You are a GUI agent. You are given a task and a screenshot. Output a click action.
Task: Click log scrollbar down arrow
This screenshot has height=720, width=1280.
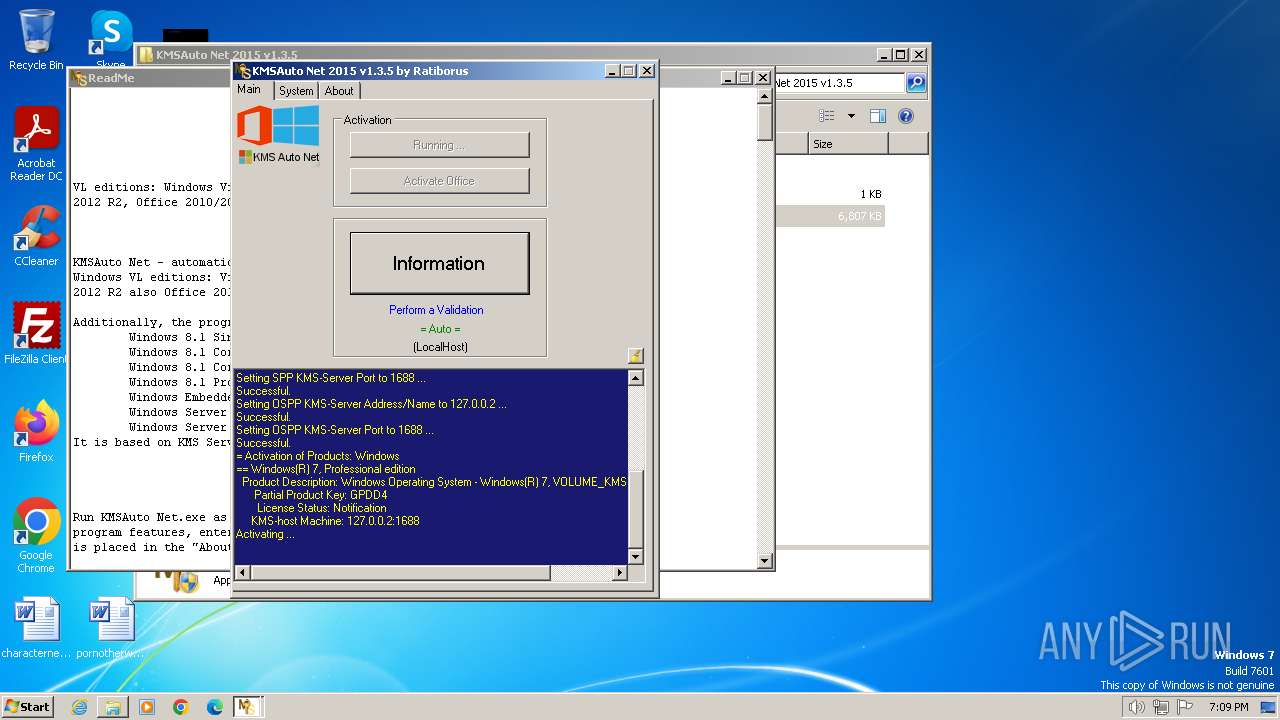[x=635, y=556]
